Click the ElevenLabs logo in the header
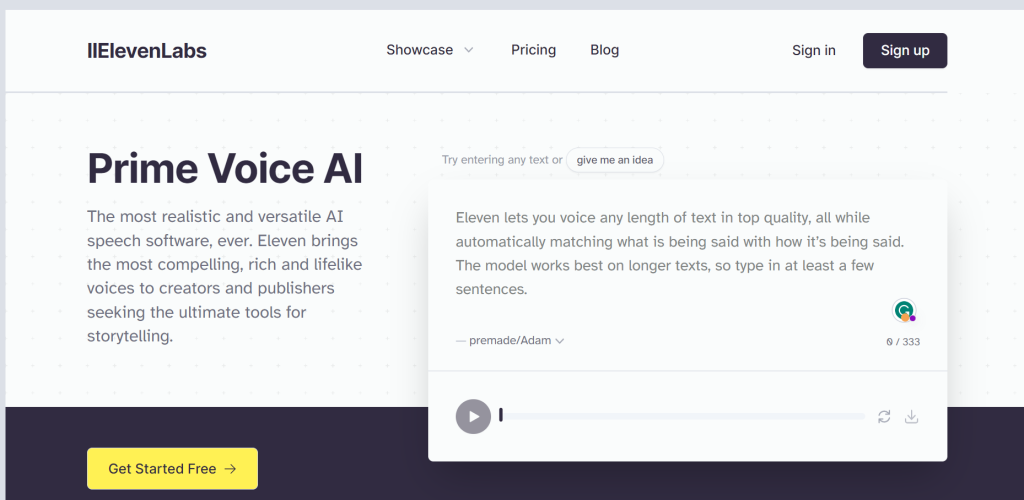This screenshot has width=1024, height=500. click(147, 50)
